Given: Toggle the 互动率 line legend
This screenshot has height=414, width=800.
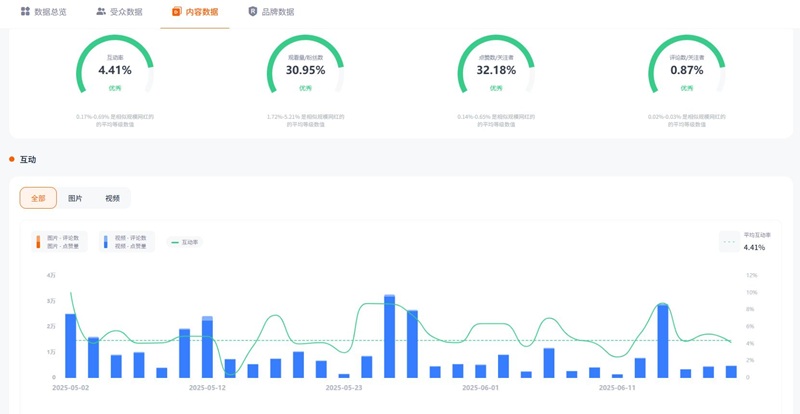Looking at the screenshot, I should [x=190, y=242].
